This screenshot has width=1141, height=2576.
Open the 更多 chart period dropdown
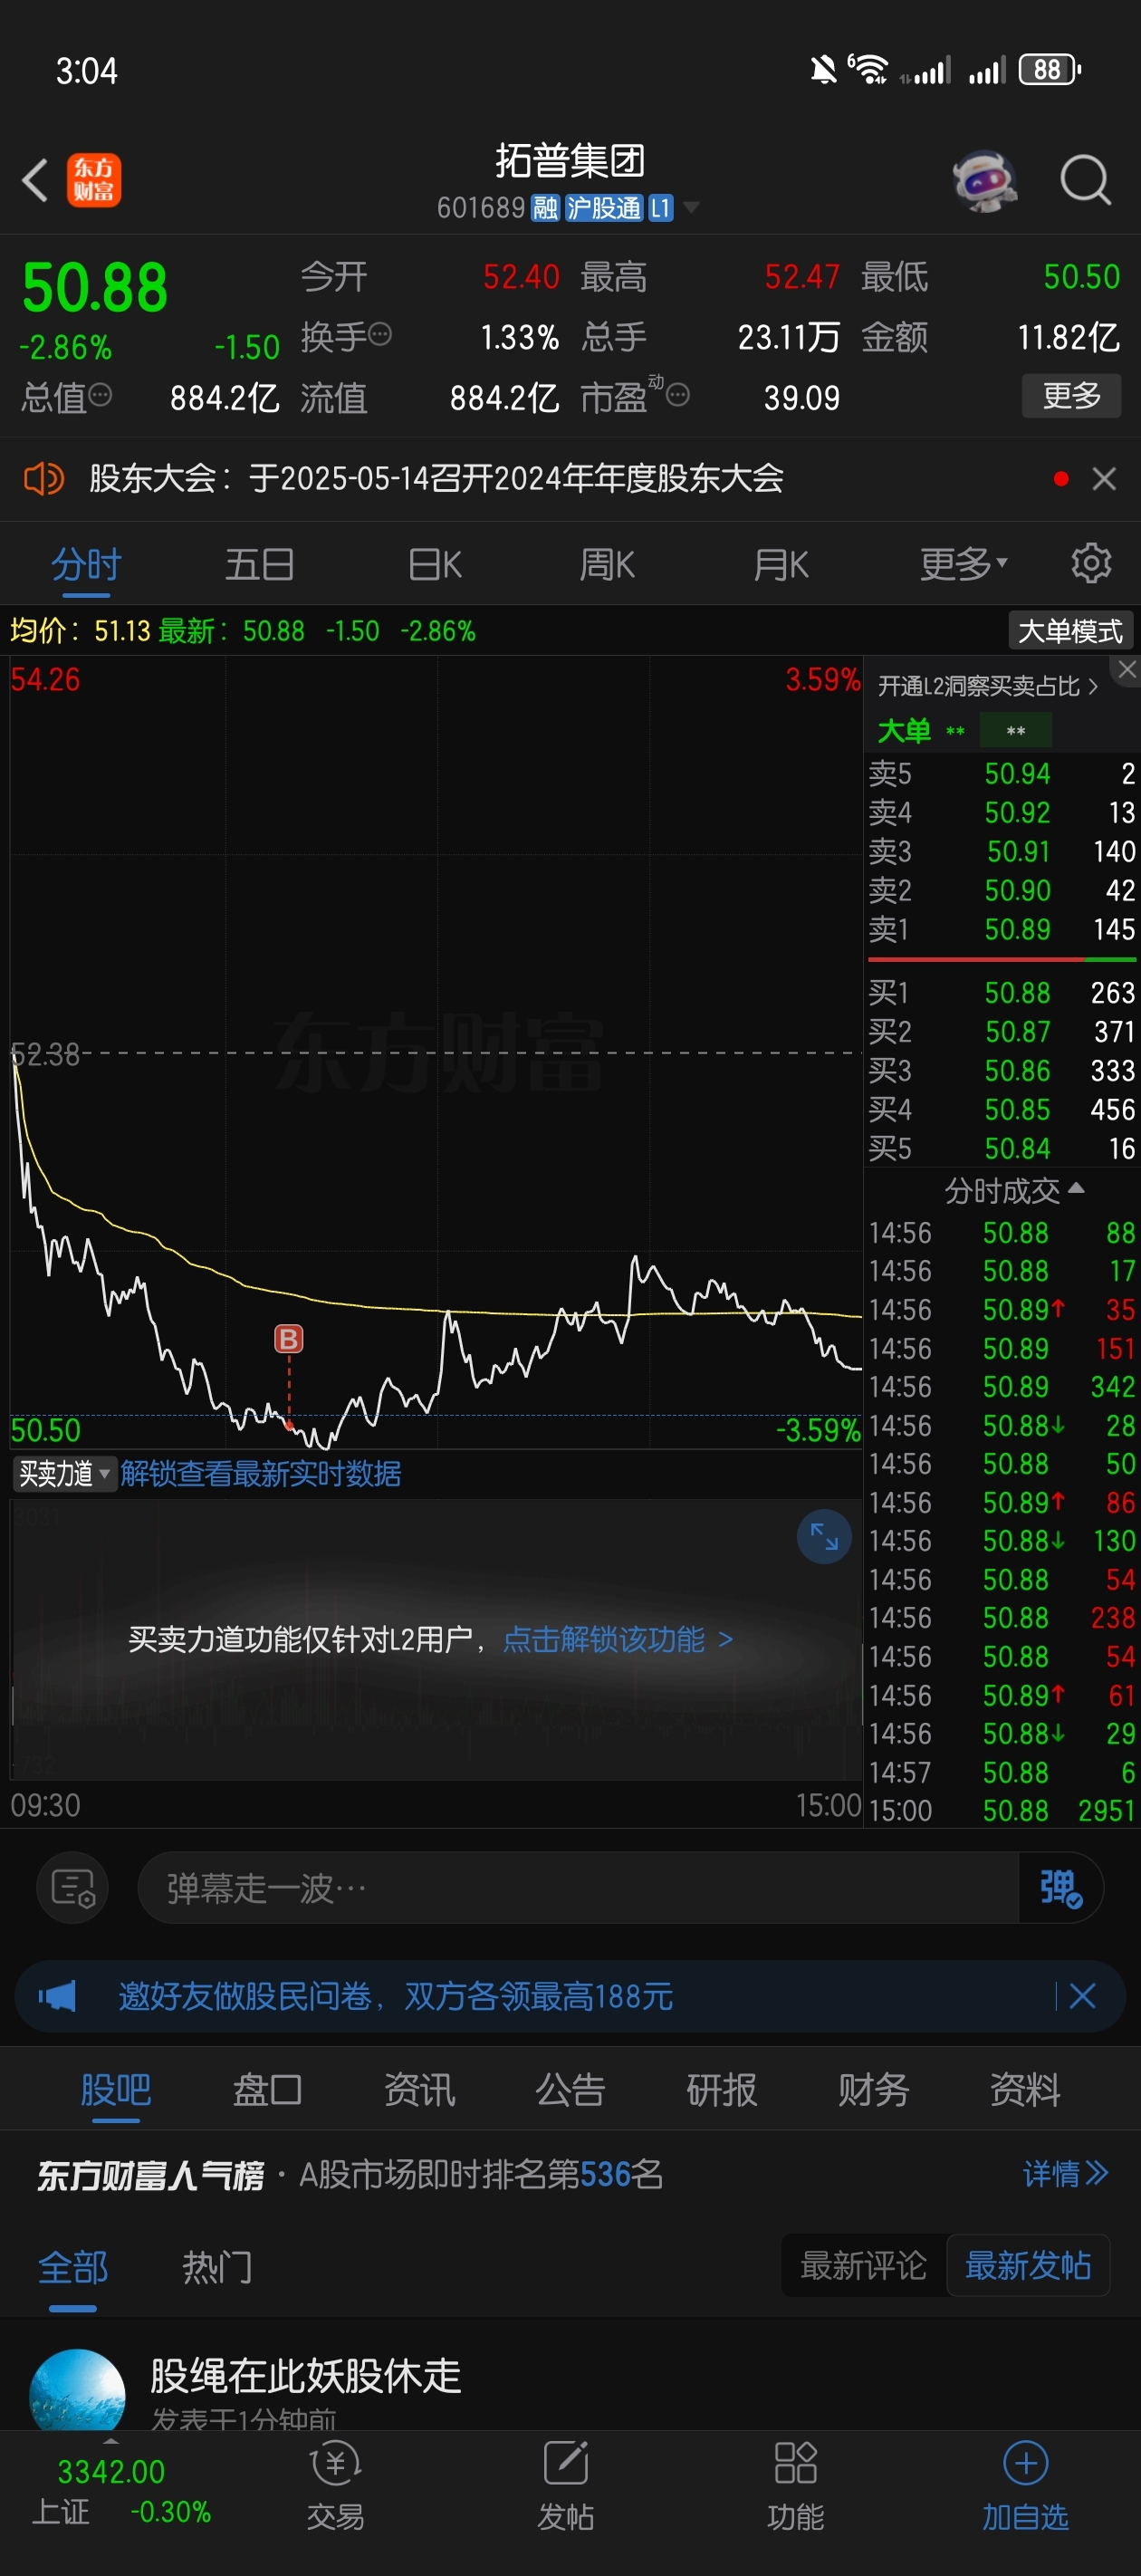point(963,564)
